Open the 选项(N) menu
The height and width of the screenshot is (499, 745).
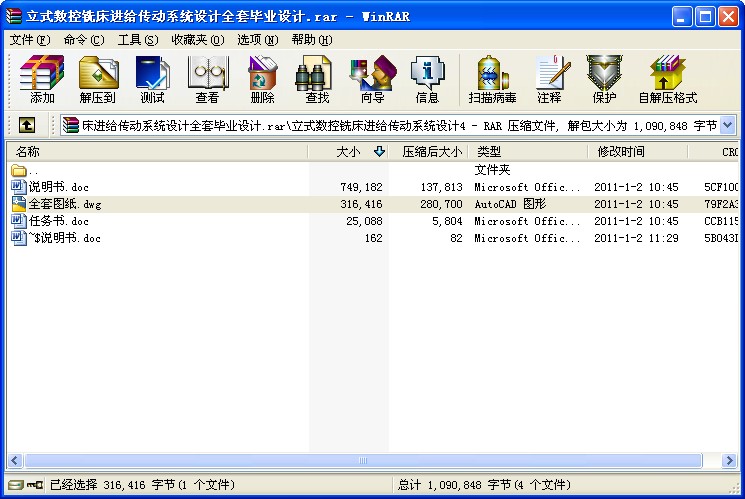click(x=257, y=40)
